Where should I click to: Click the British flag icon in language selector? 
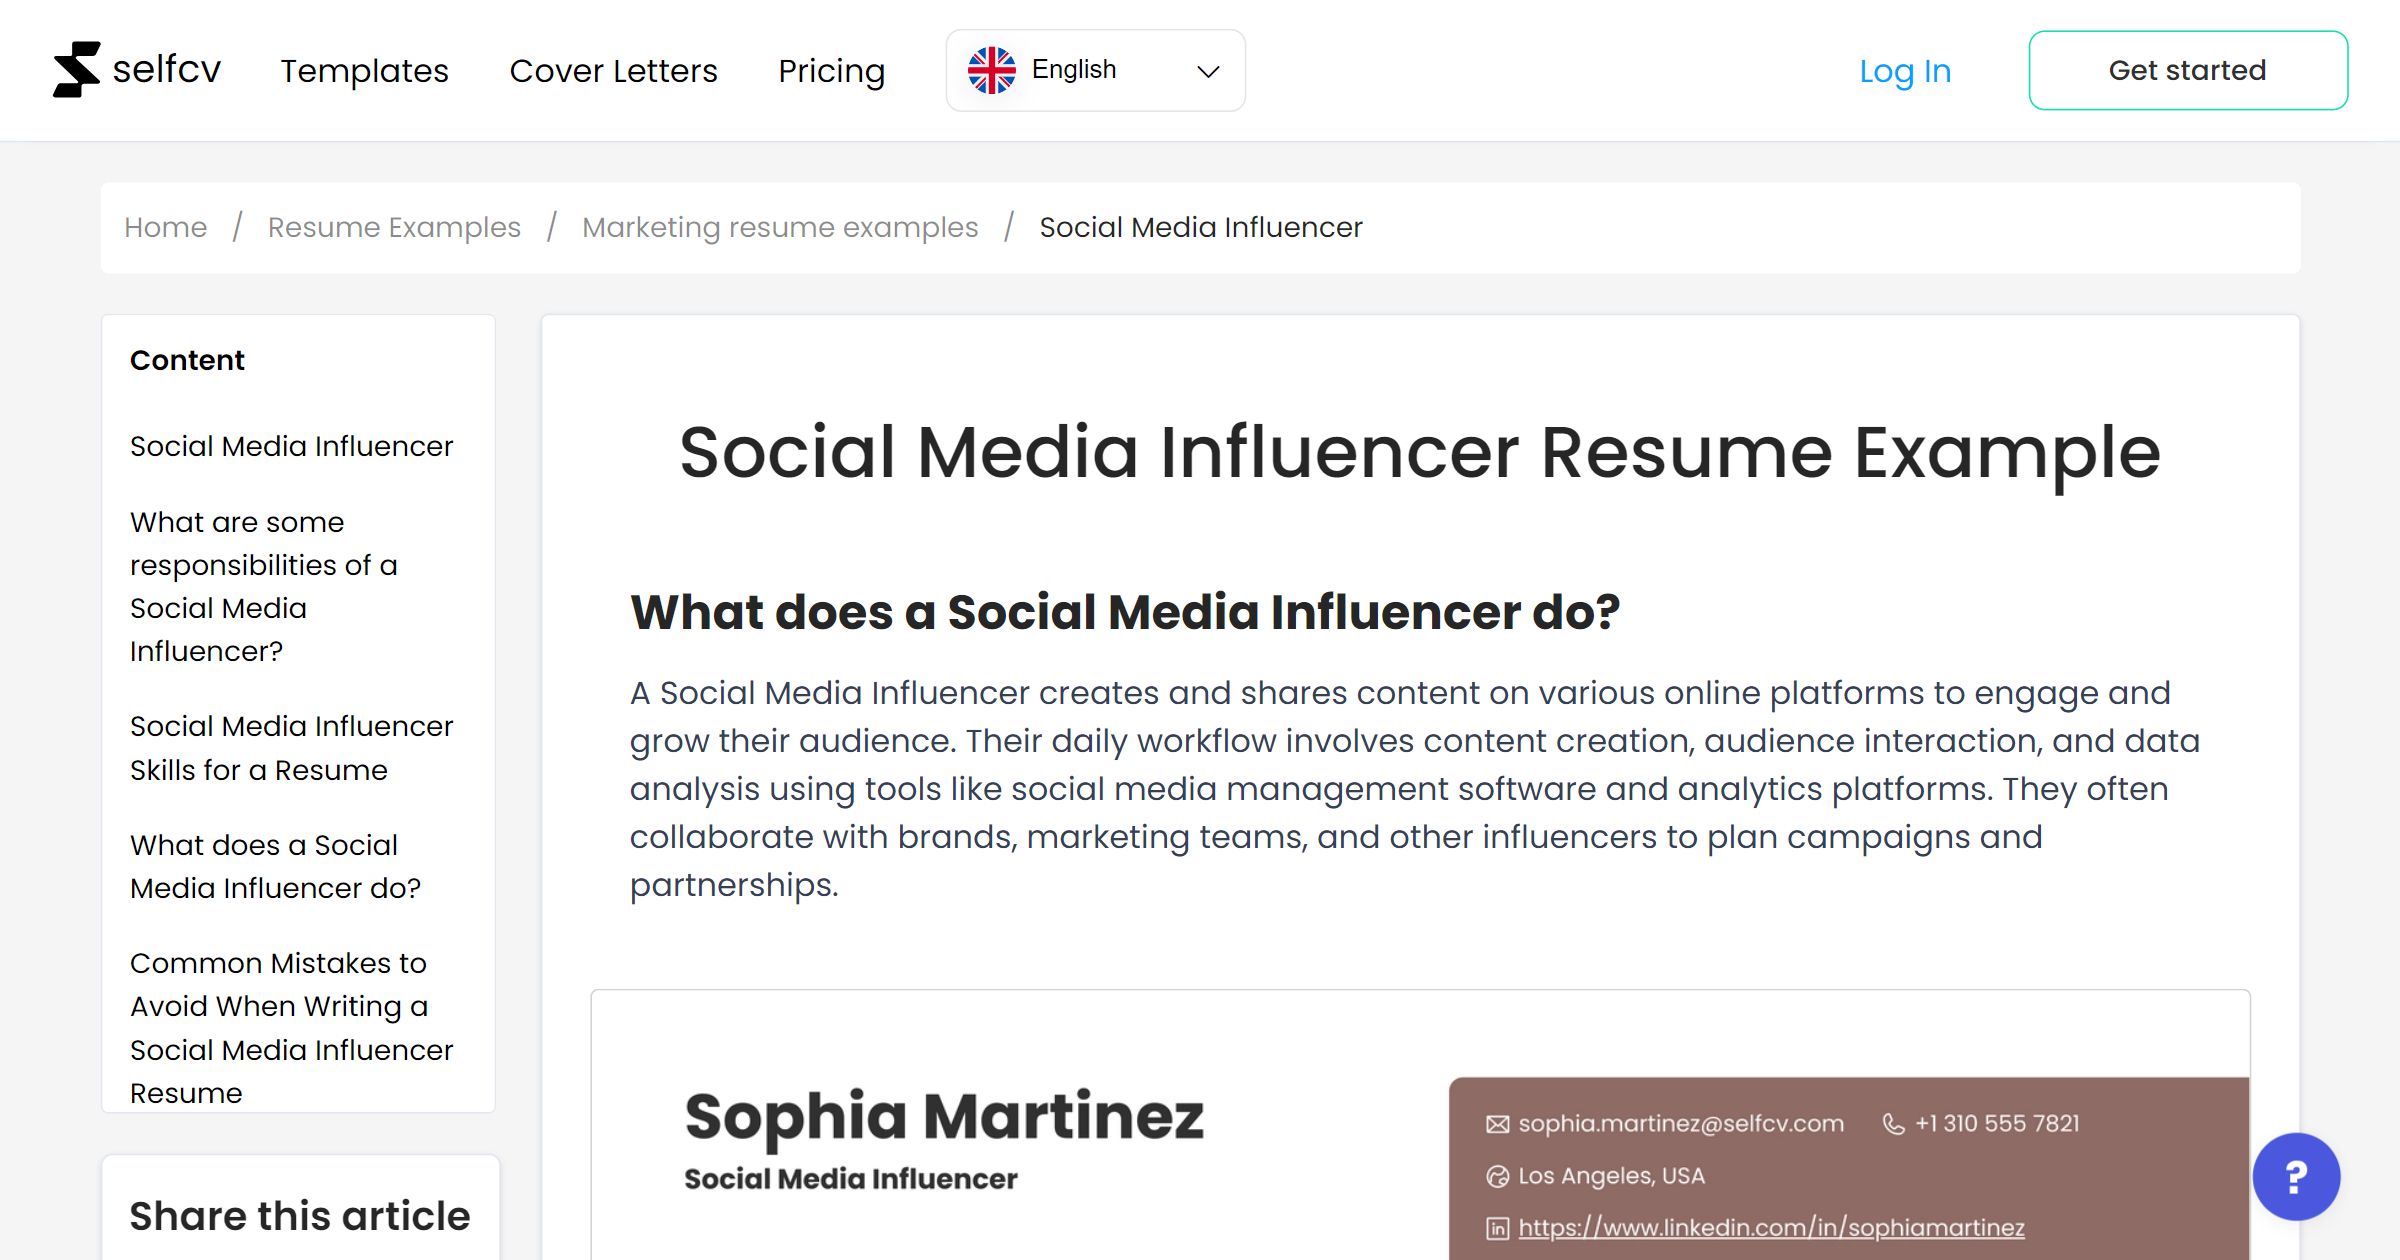[x=992, y=68]
